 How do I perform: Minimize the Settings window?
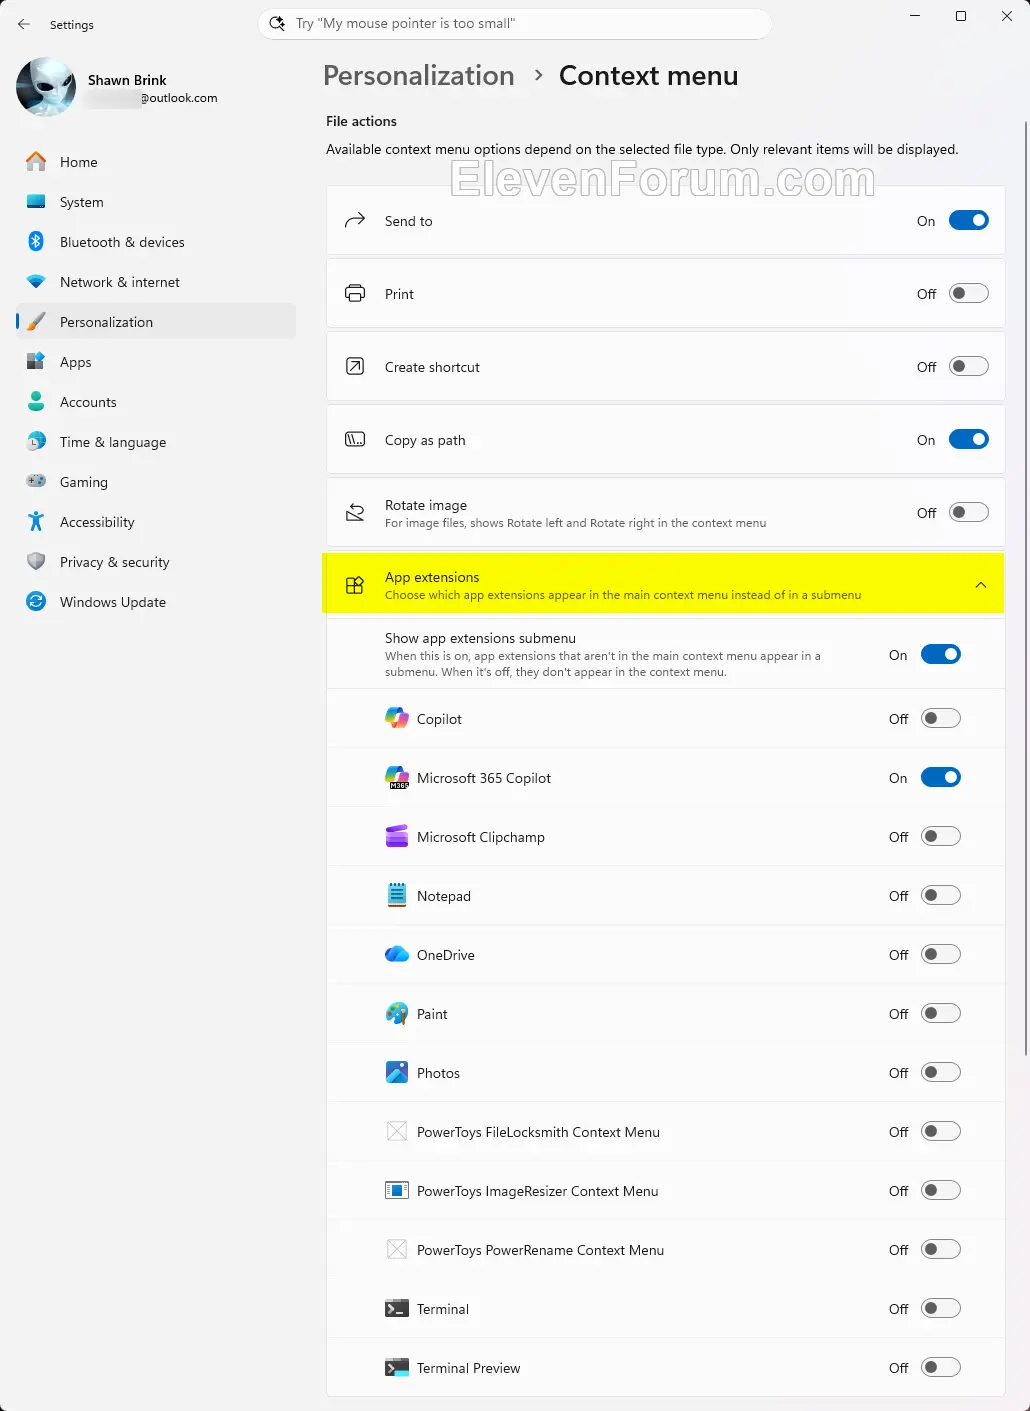915,16
